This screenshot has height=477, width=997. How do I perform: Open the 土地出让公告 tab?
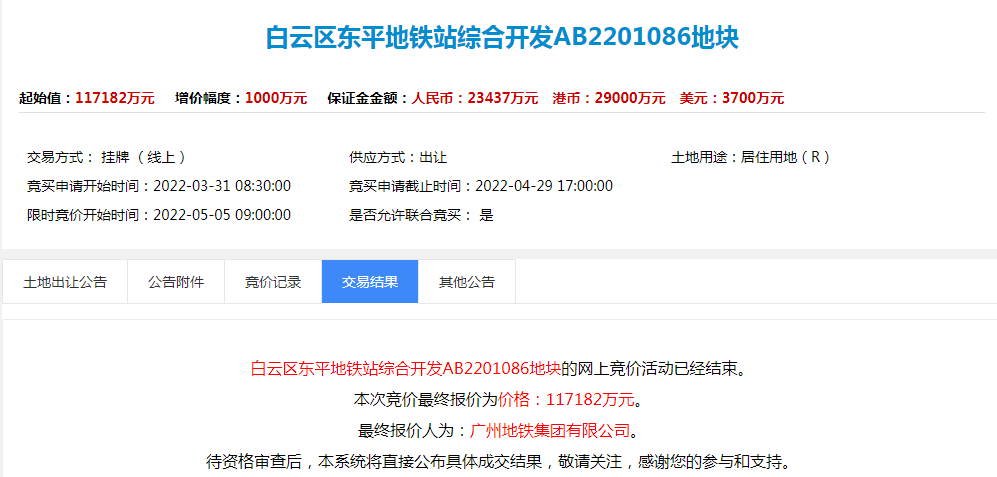[65, 282]
